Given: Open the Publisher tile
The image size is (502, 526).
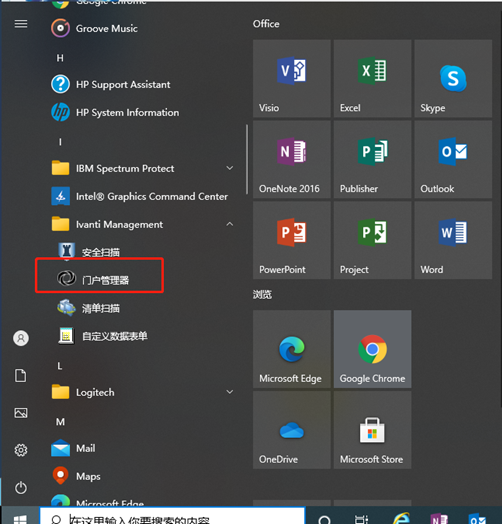Looking at the screenshot, I should 372,159.
